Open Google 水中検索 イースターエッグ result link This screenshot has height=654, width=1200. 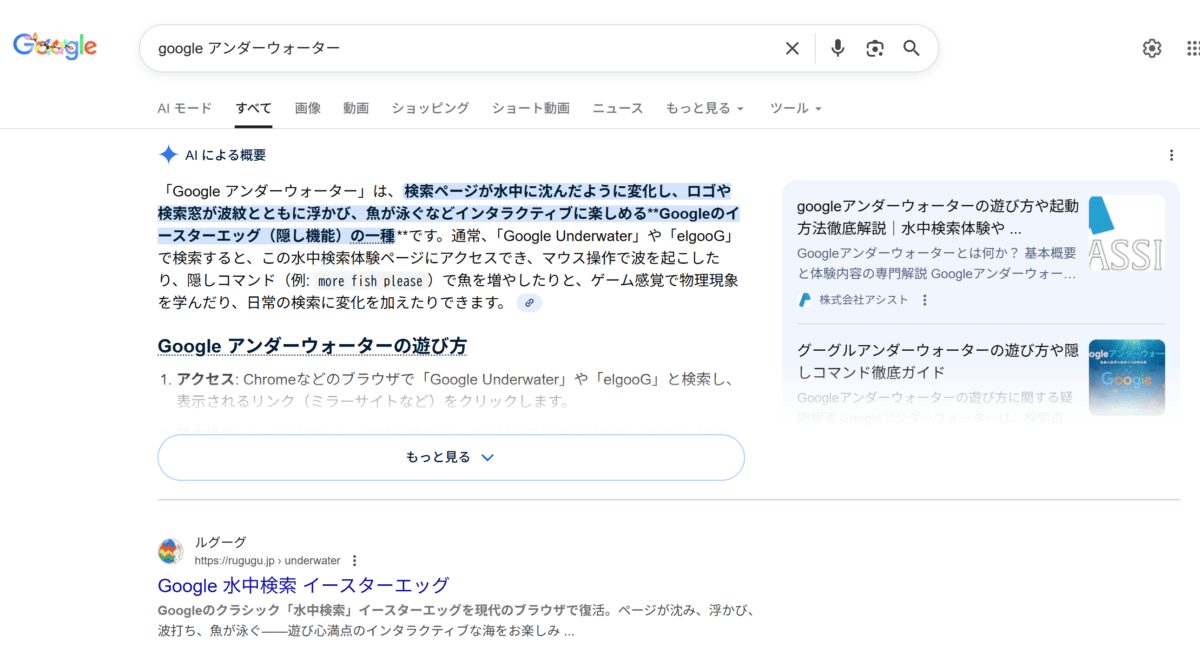click(x=303, y=585)
